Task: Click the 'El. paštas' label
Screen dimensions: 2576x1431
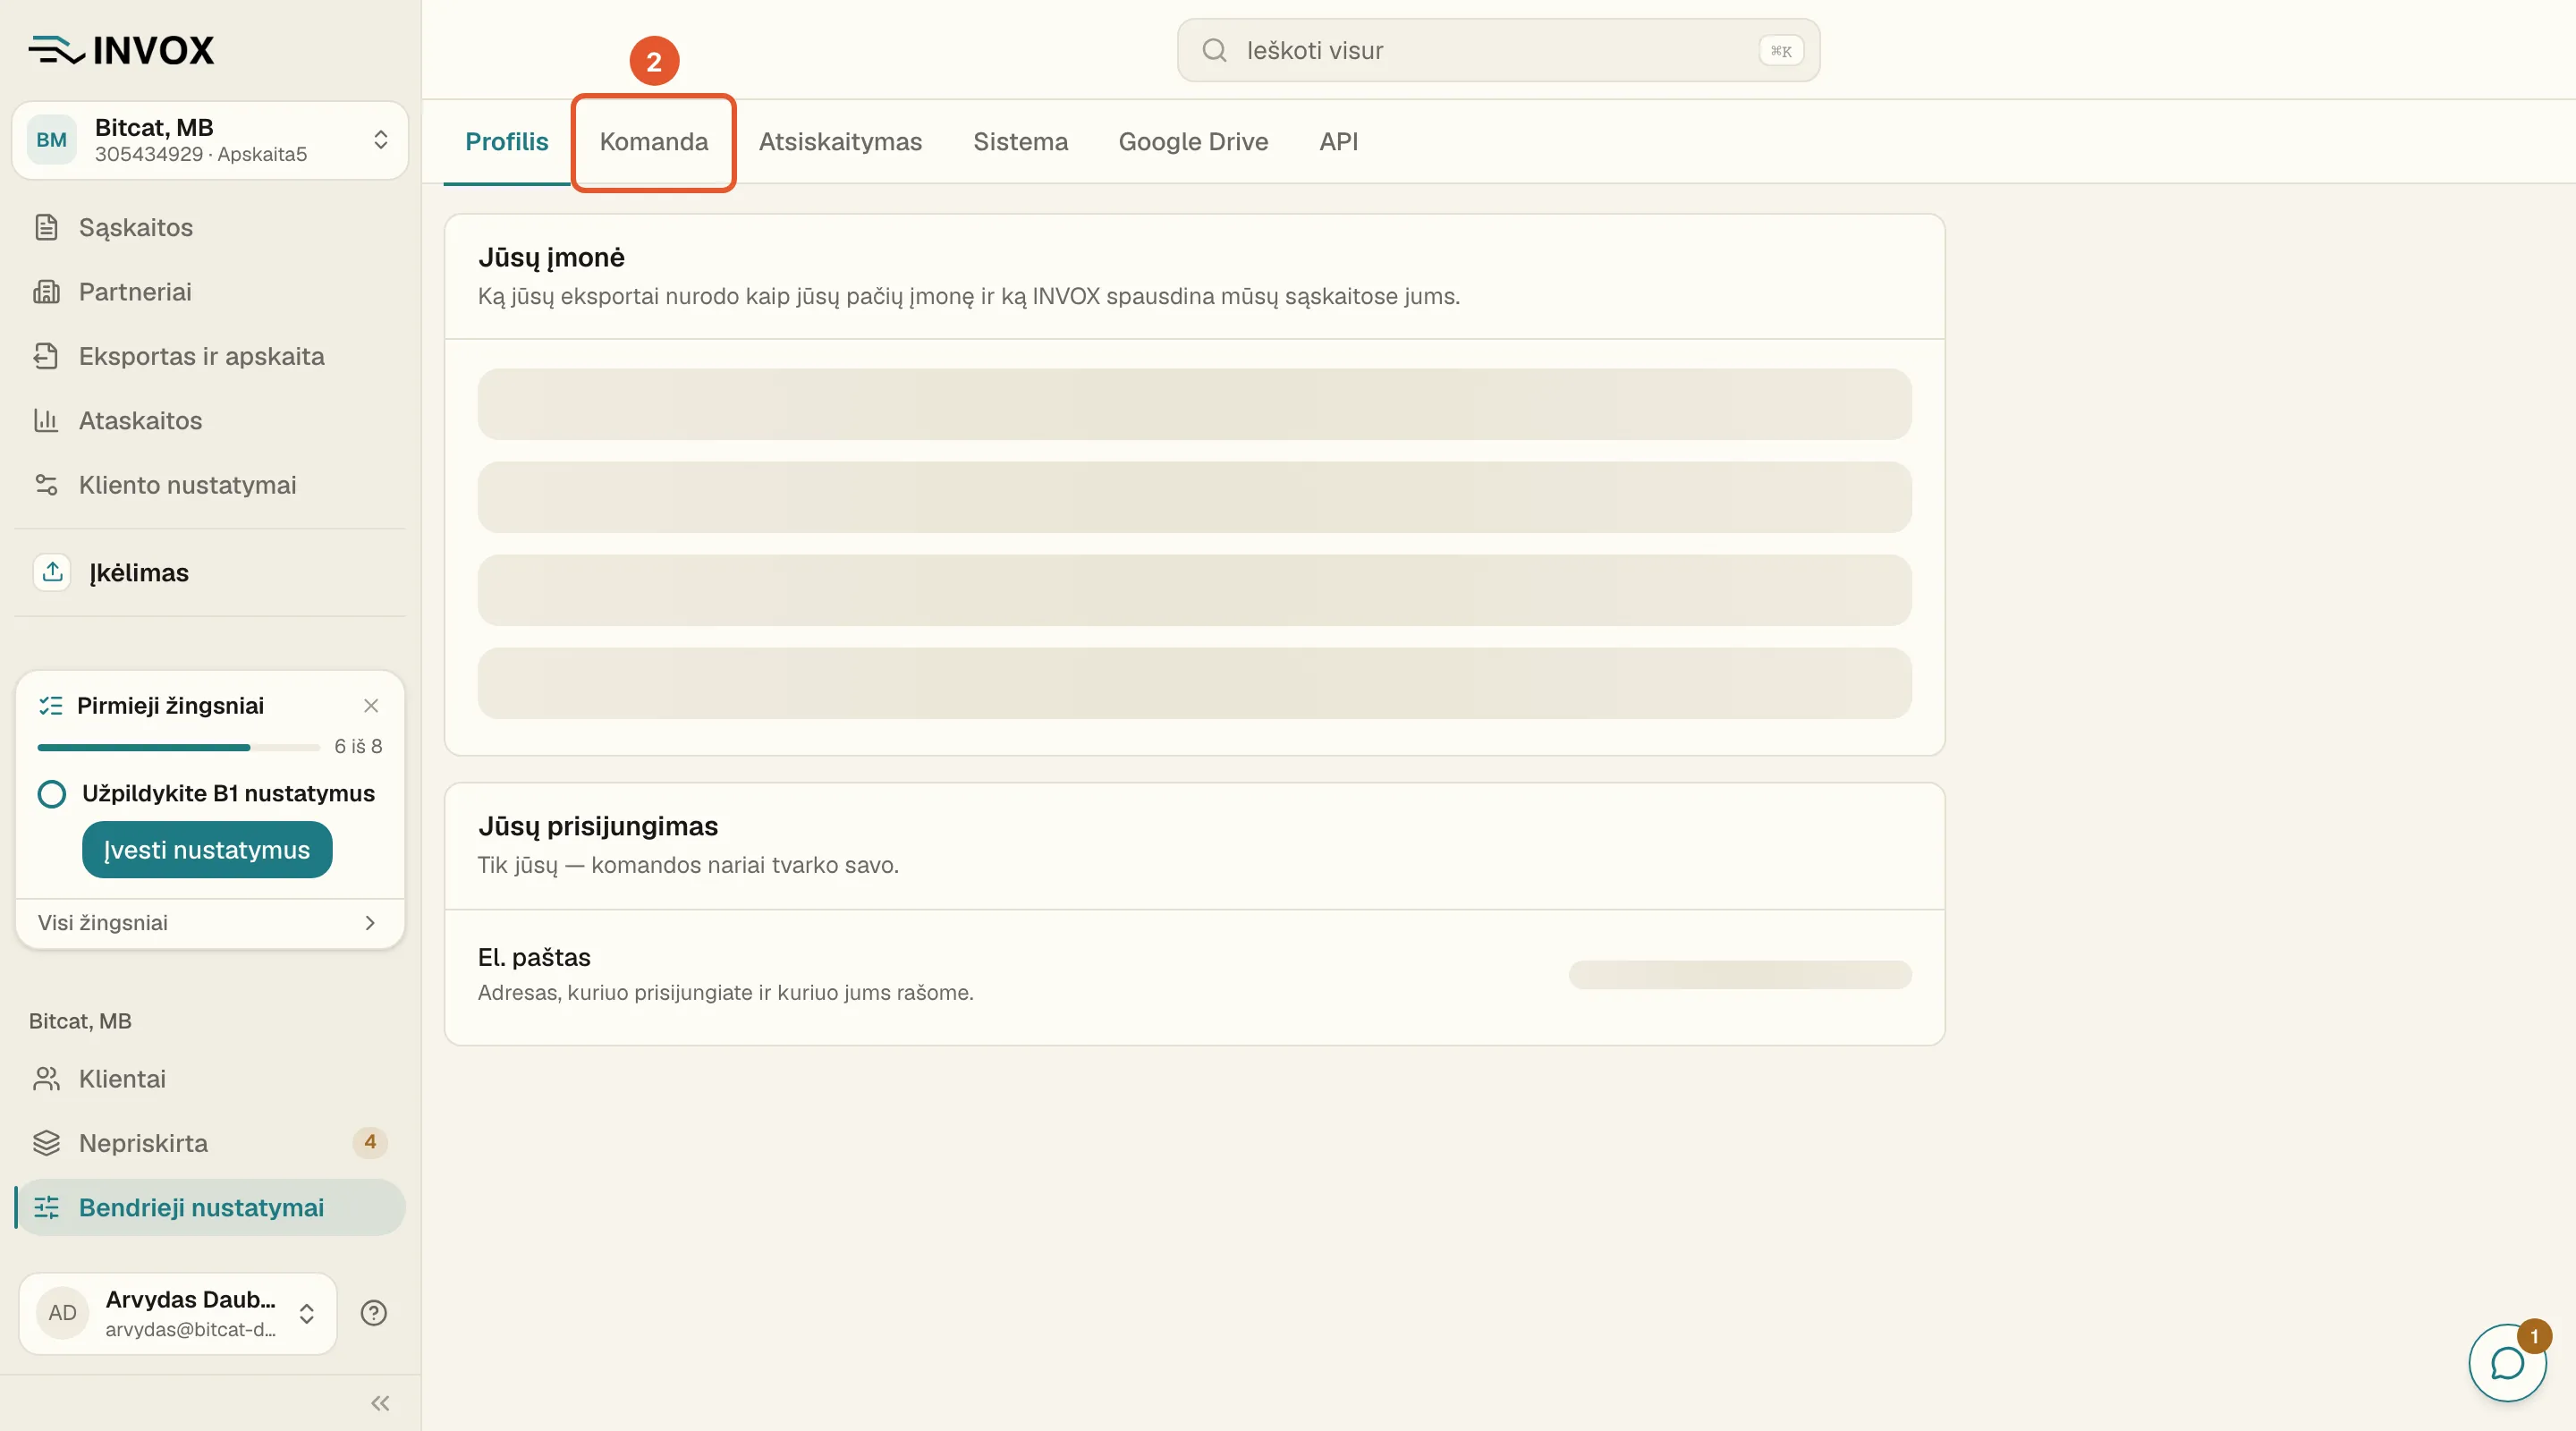Action: [534, 957]
